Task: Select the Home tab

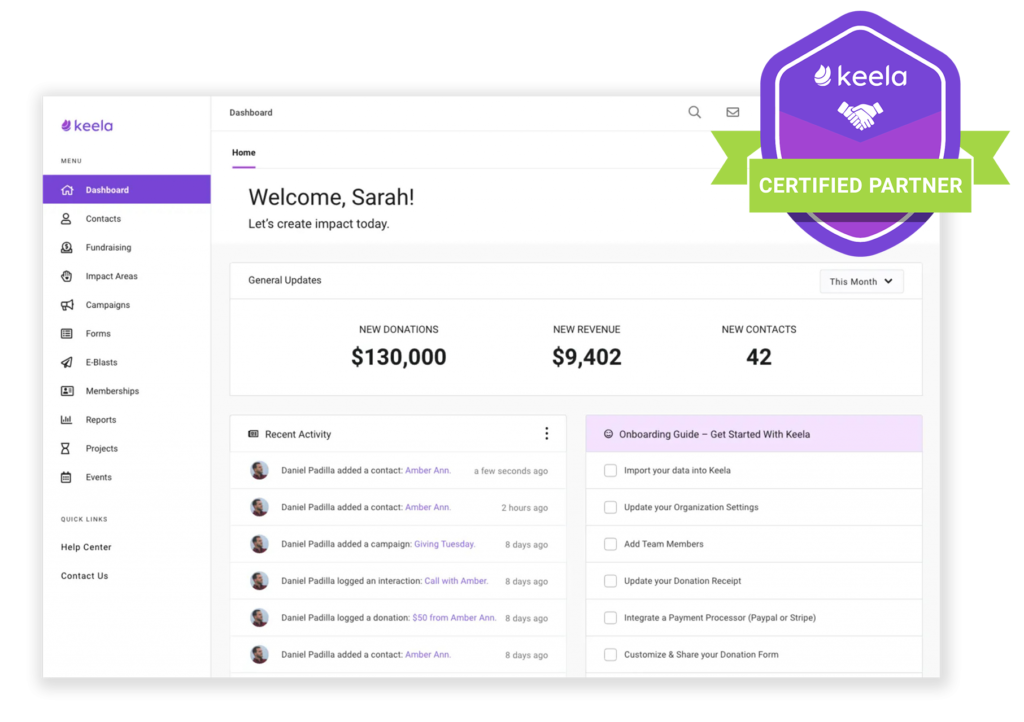Action: coord(244,153)
